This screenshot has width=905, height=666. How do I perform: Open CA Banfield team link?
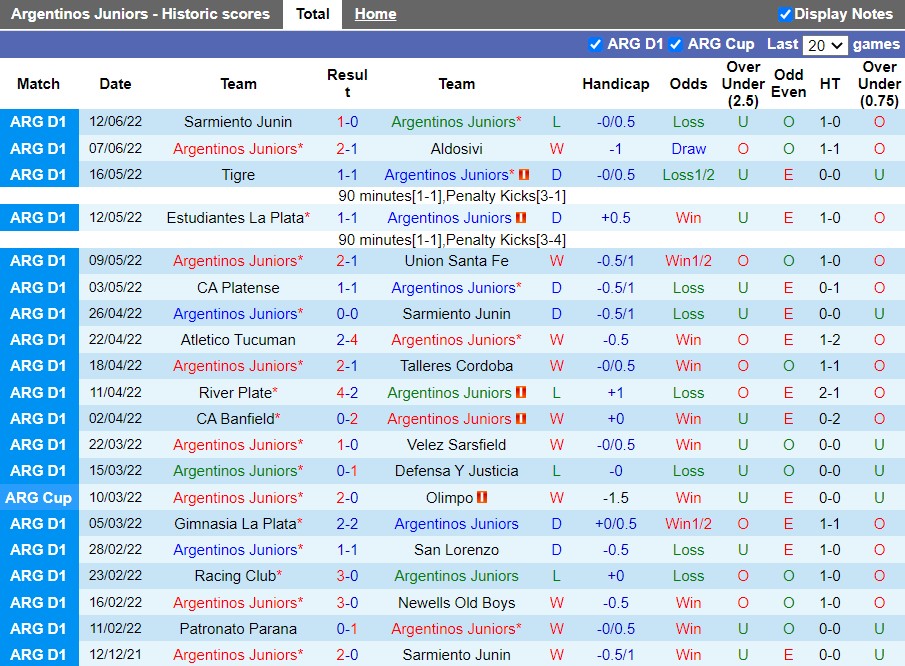coord(235,418)
